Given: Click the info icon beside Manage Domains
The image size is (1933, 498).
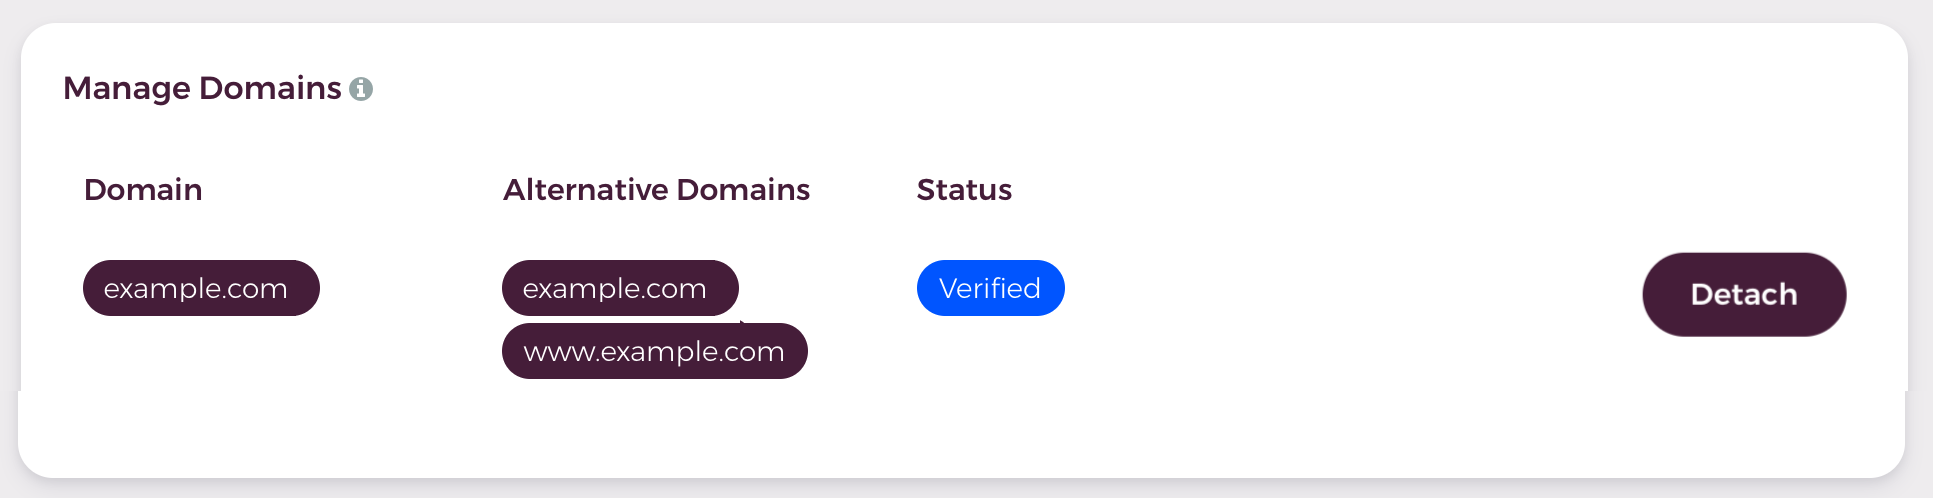Looking at the screenshot, I should [361, 89].
